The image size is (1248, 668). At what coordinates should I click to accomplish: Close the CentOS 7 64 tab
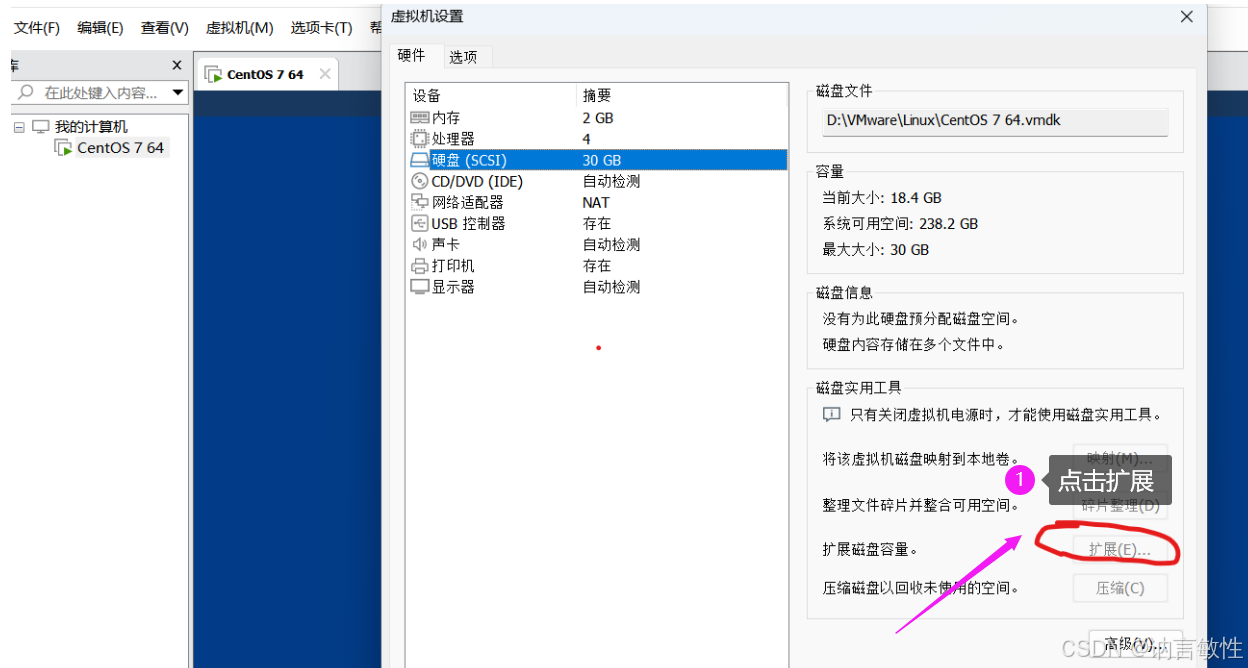[325, 74]
